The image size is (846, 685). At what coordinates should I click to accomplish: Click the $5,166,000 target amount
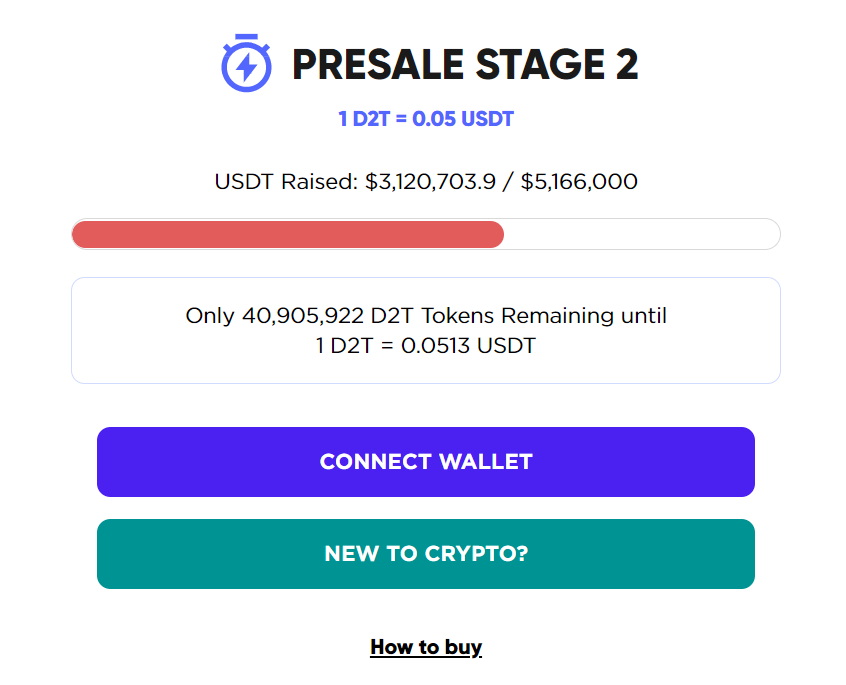click(579, 182)
